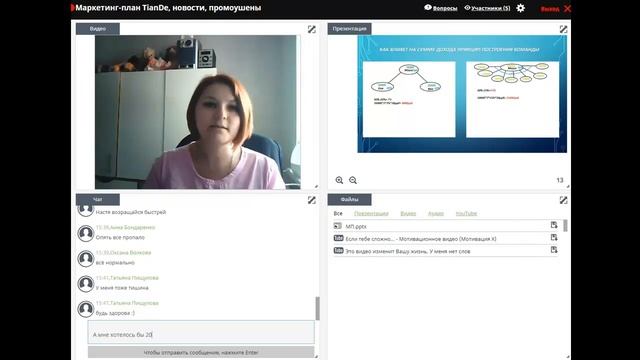Click the sender name above 'У меня тоже тишина'
The width and height of the screenshot is (640, 360).
[134, 278]
